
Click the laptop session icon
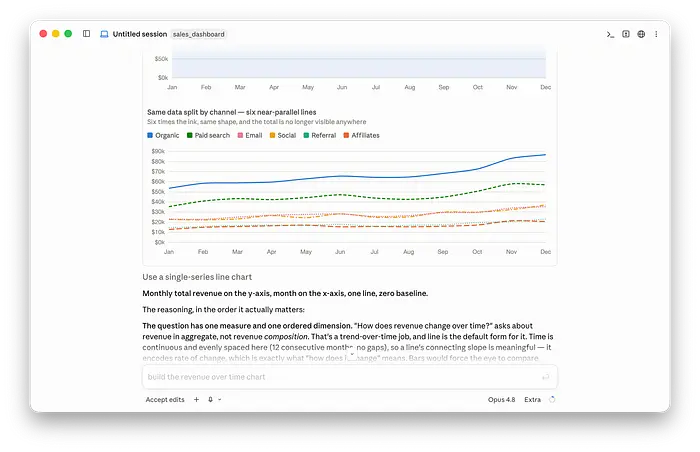click(x=104, y=34)
